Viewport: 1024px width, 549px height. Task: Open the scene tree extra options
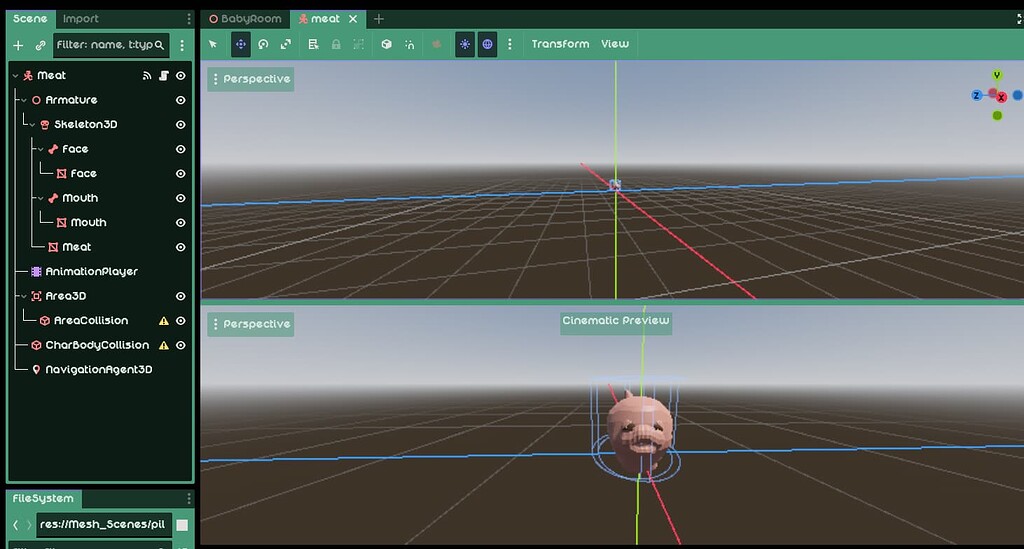(182, 45)
